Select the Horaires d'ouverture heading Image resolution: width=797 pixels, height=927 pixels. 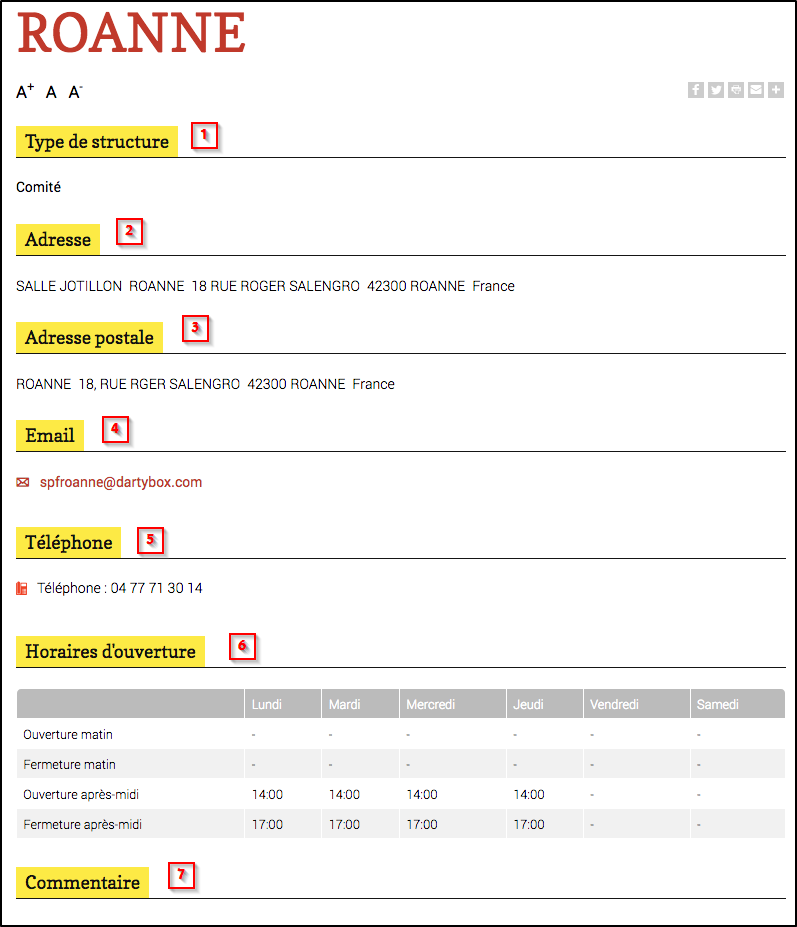click(110, 652)
